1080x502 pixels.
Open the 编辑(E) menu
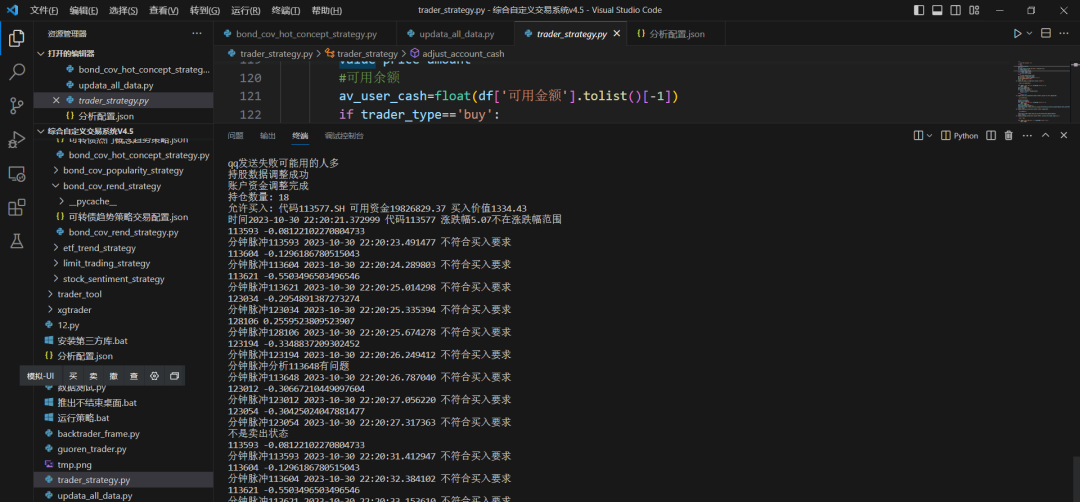click(83, 10)
